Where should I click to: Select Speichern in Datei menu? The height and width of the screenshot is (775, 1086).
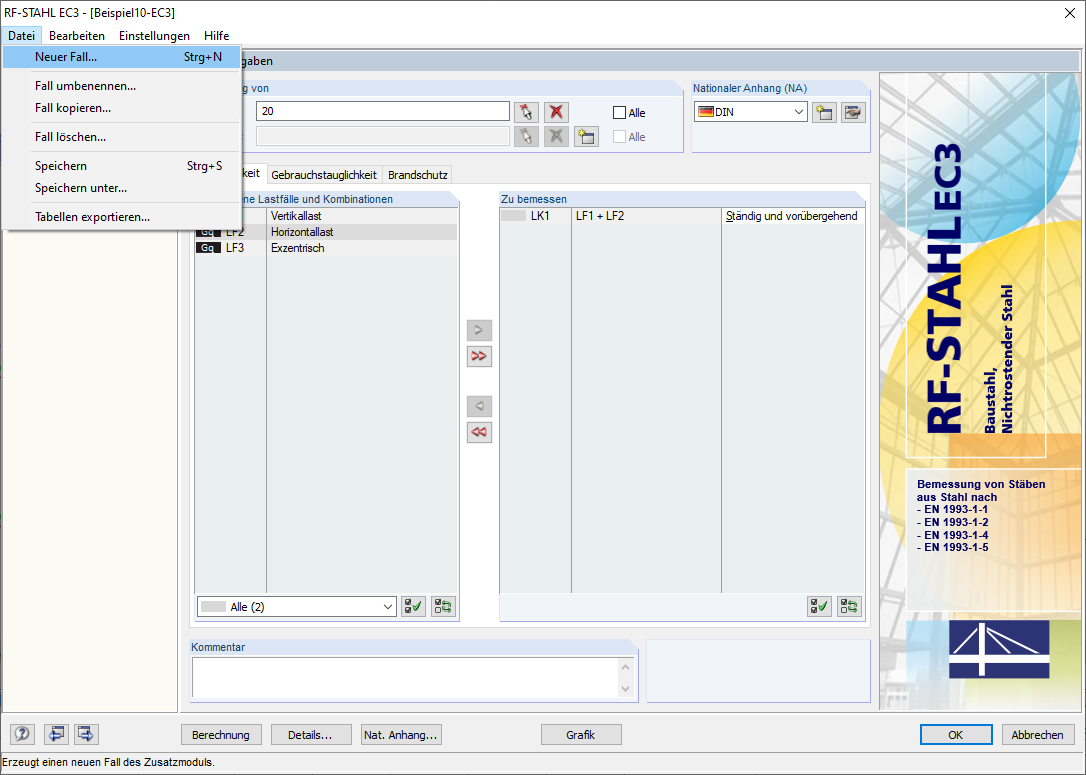(x=121, y=166)
